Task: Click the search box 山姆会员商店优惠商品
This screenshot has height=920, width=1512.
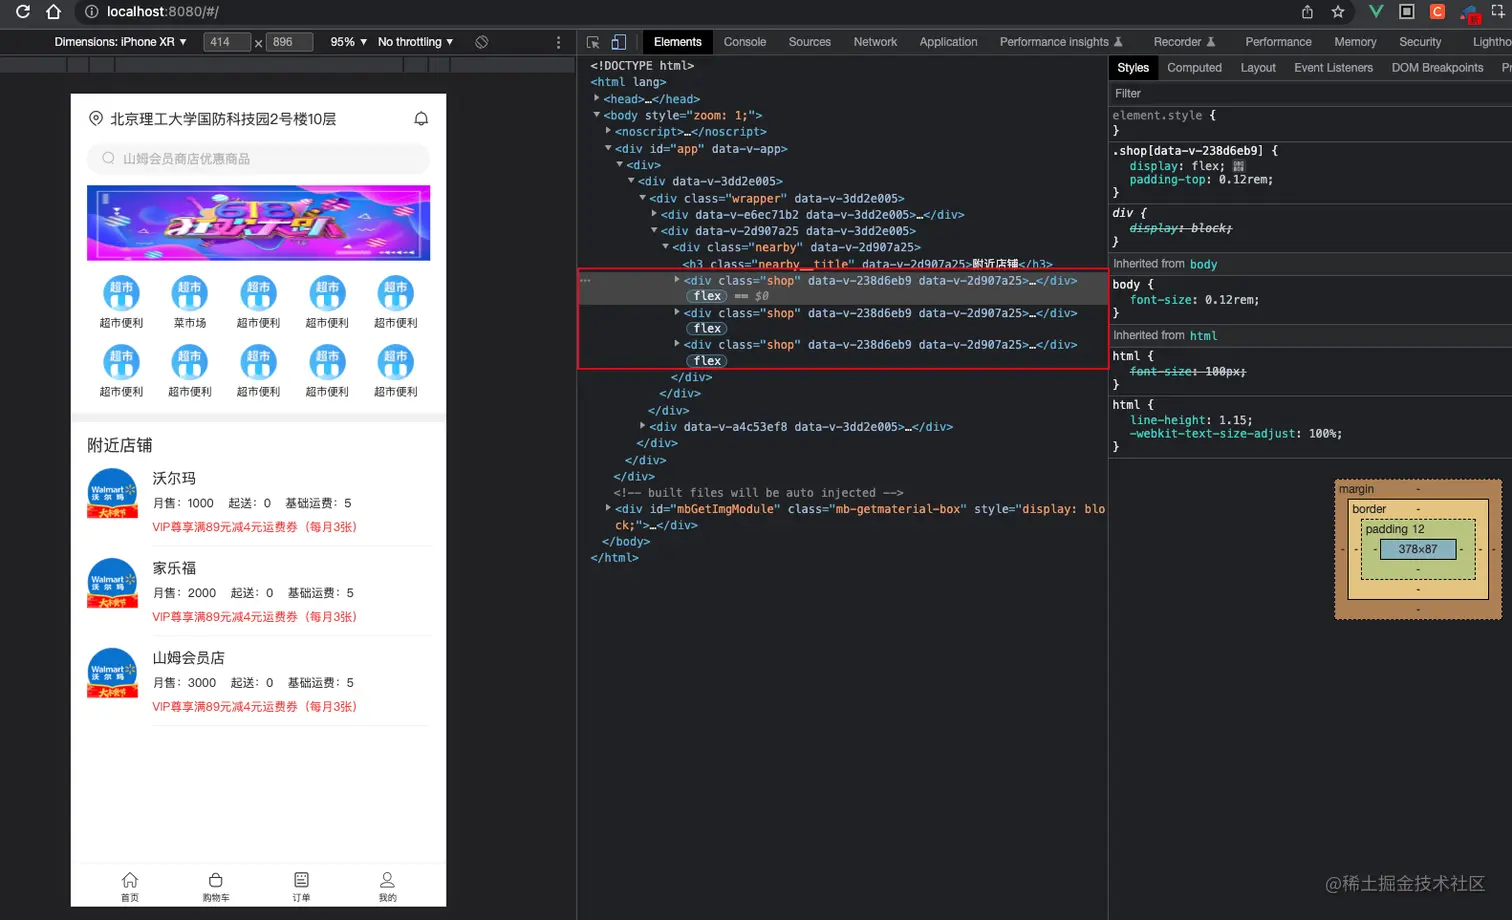Action: click(x=258, y=159)
